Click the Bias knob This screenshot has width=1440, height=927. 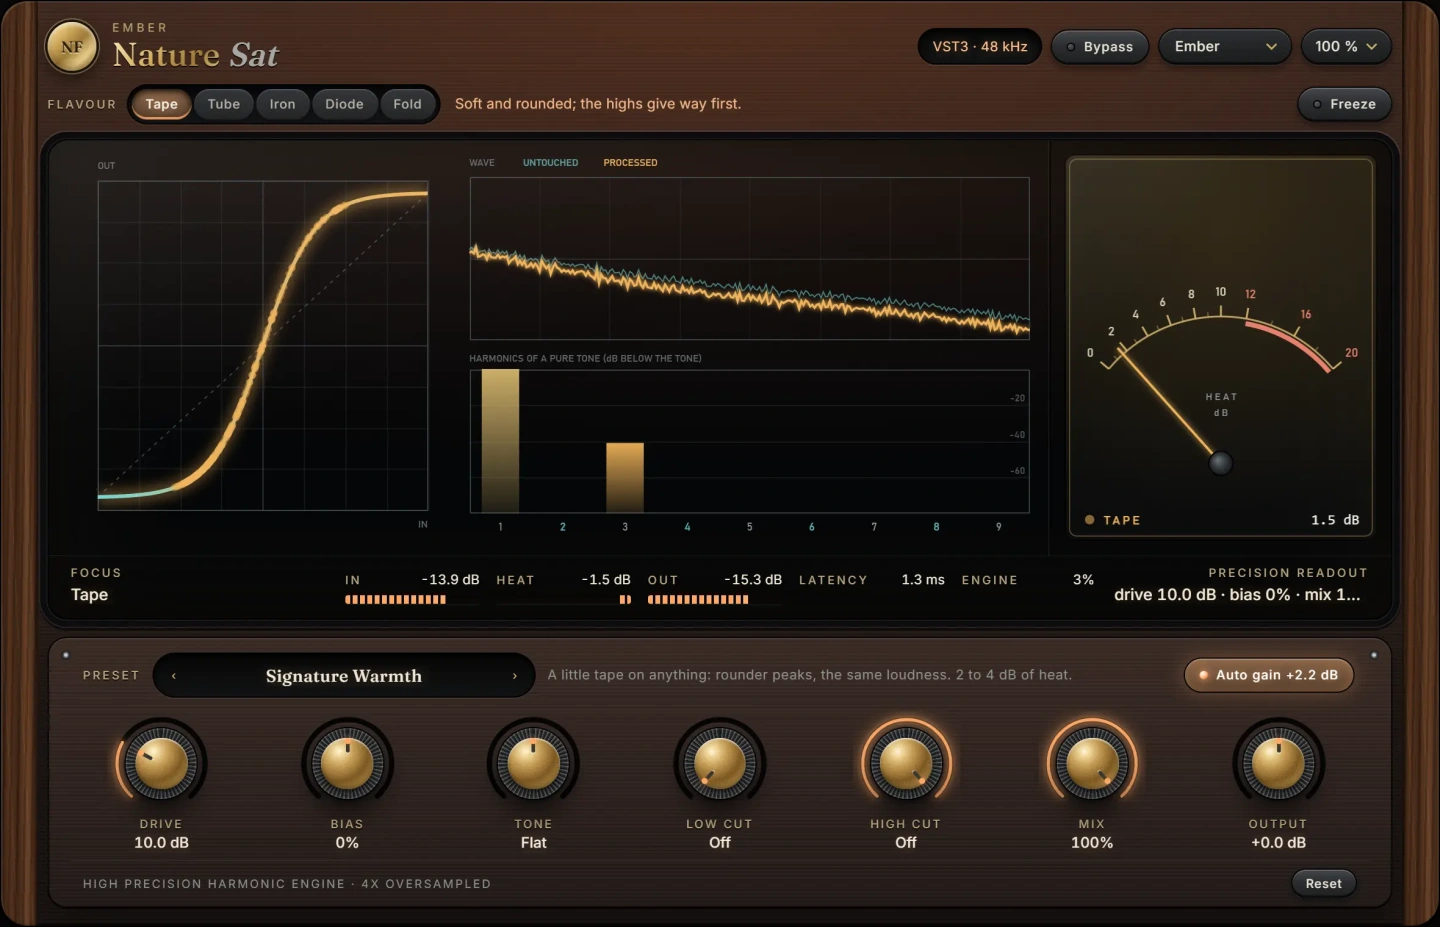[x=347, y=764]
